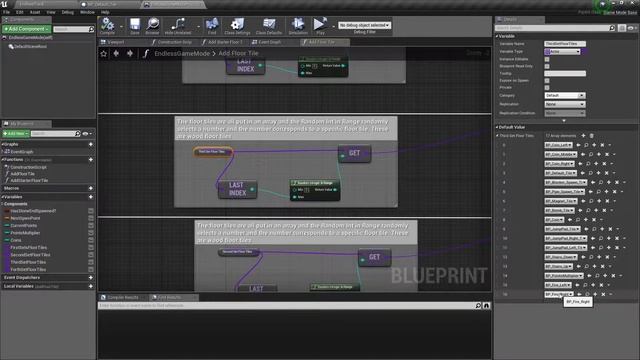Click the X icon on the BP_Coin_Right row
This screenshot has width=640, height=360.
click(x=604, y=164)
